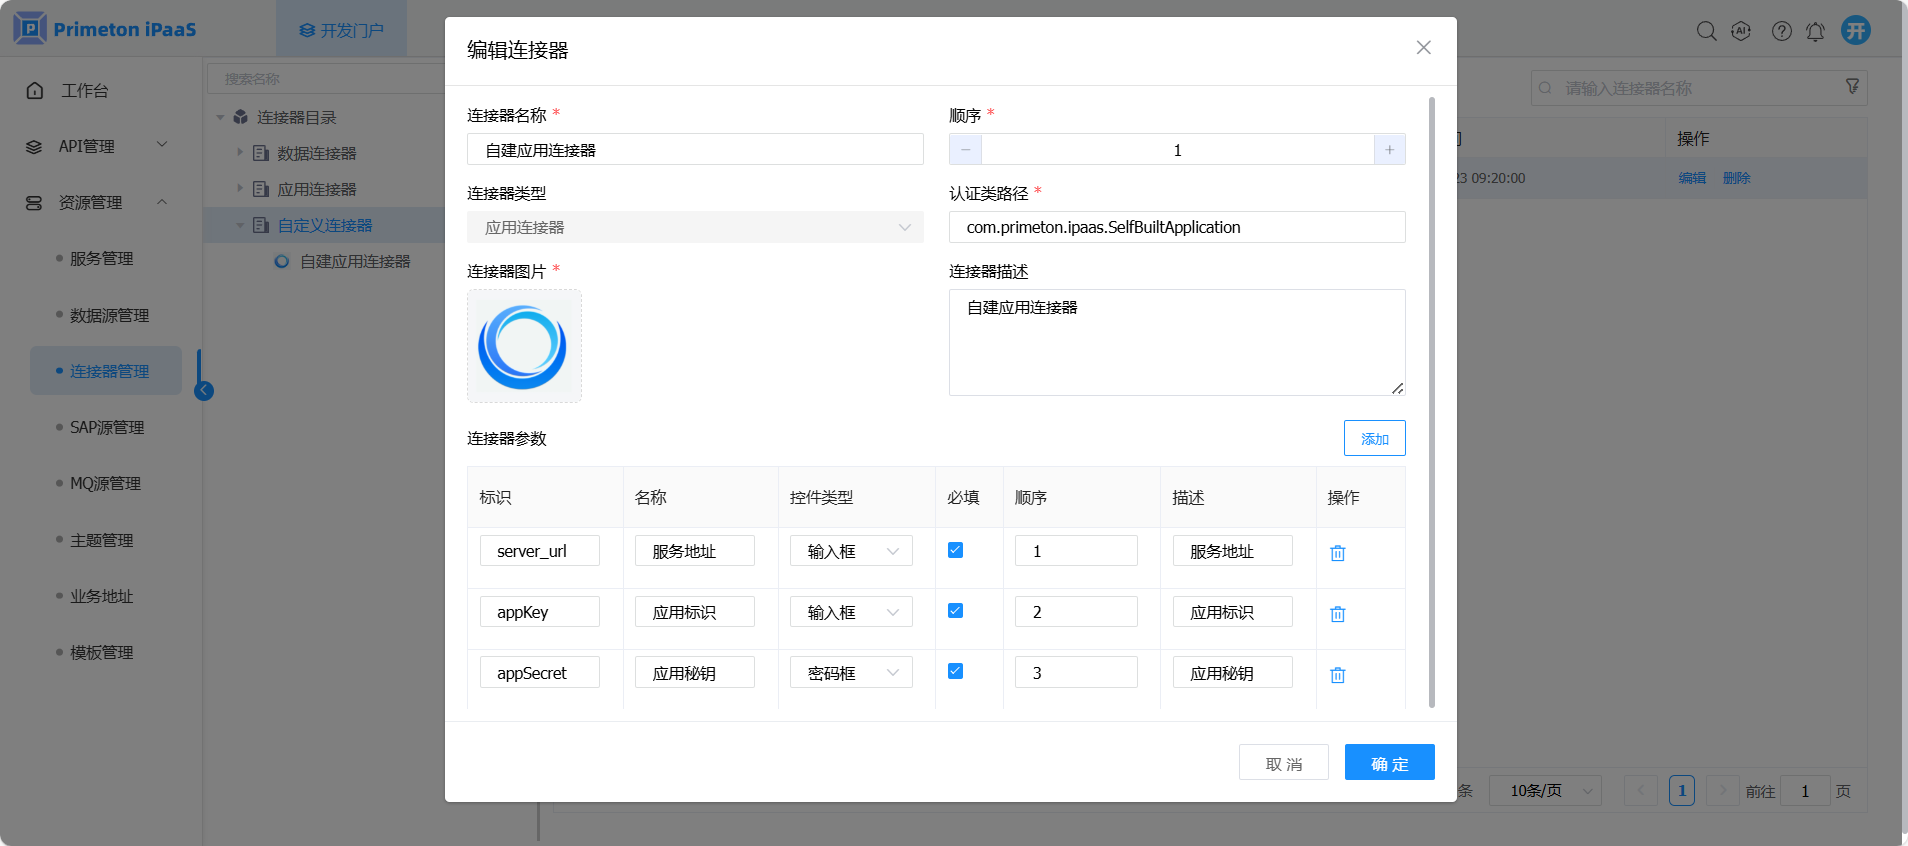The image size is (1908, 846).
Task: Click trash icon for appKey row
Action: point(1337,614)
